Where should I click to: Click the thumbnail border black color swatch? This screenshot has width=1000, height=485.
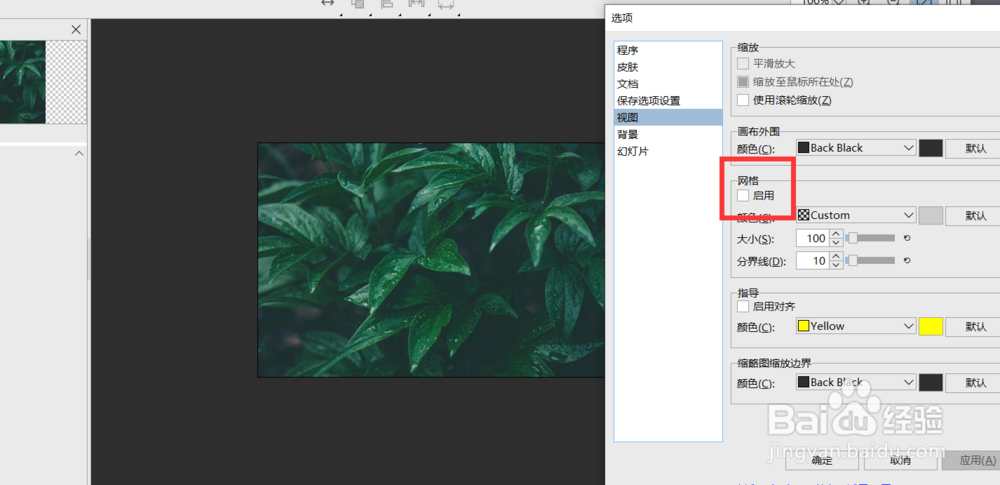pos(930,383)
